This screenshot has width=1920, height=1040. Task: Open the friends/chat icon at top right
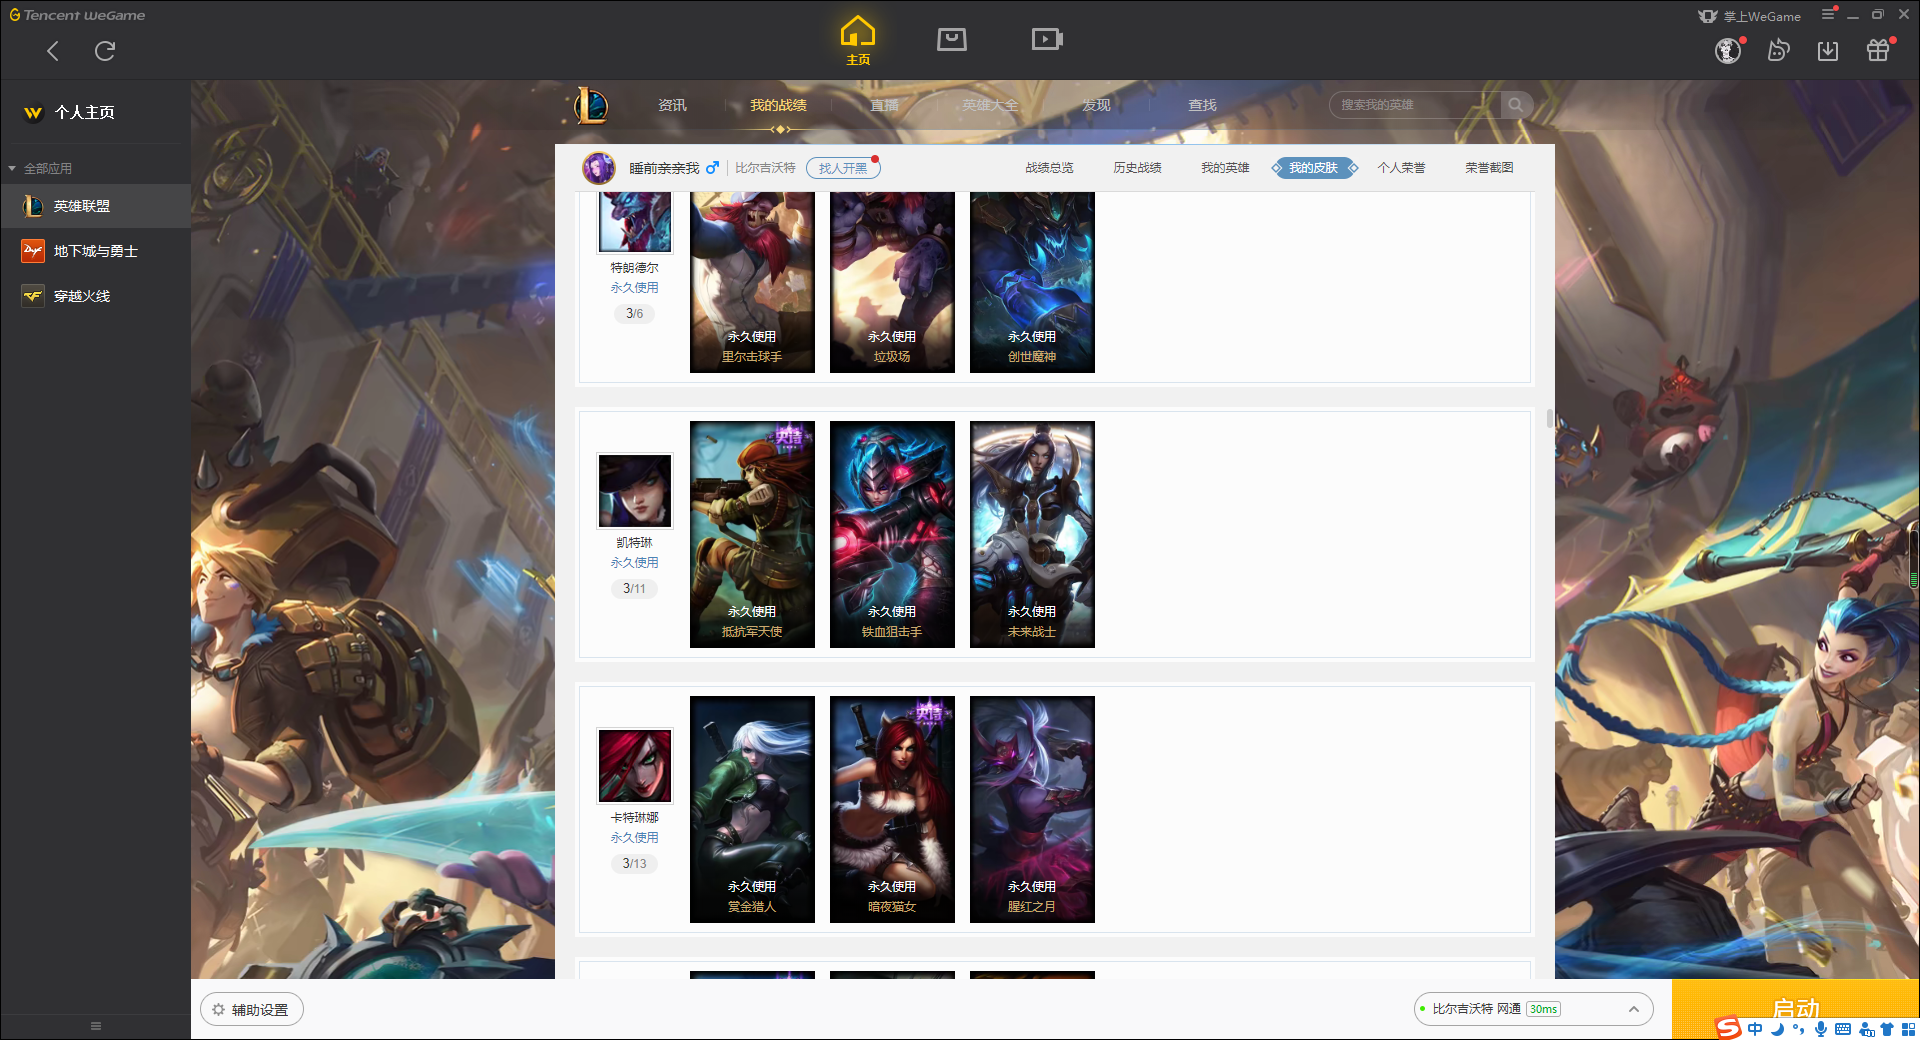1778,50
